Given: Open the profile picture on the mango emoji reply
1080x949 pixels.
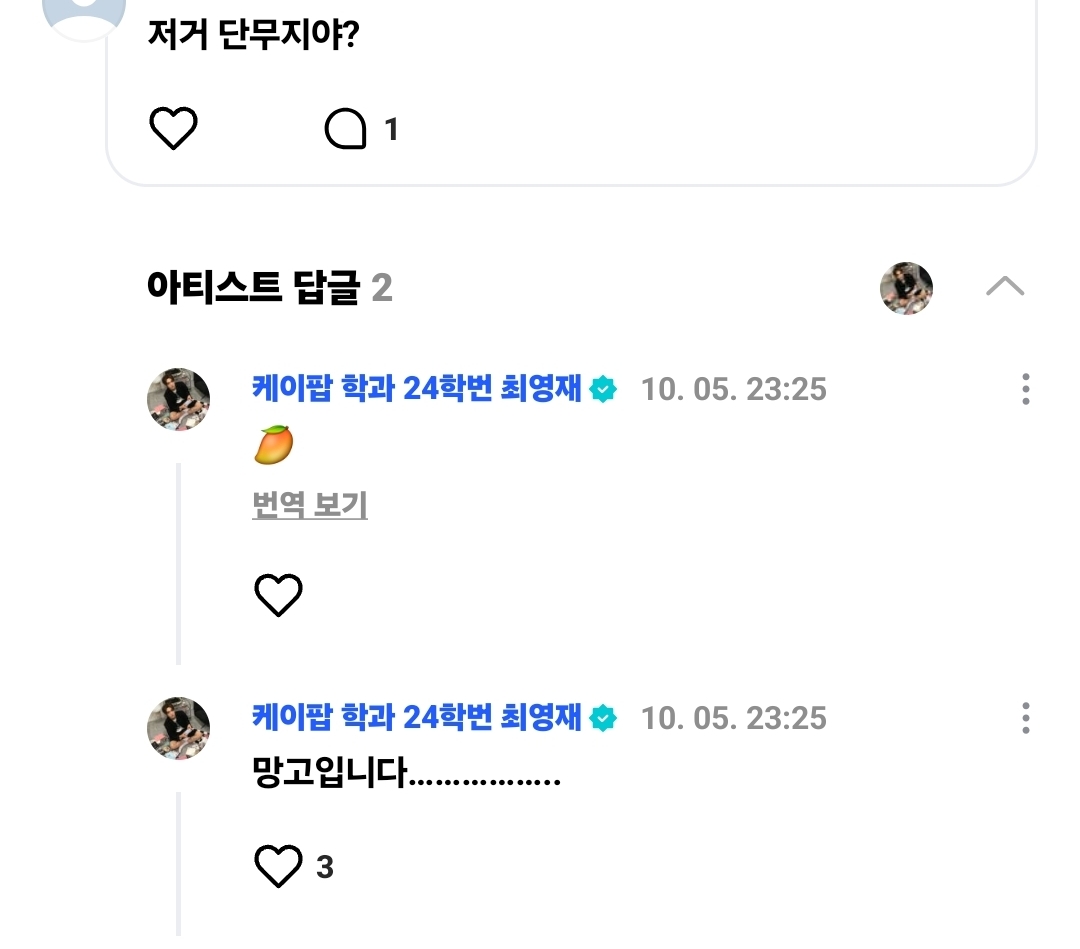Looking at the screenshot, I should click(x=179, y=399).
